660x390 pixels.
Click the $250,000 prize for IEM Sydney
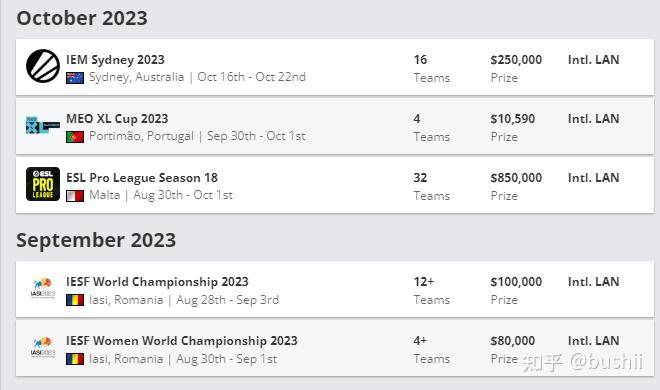(x=516, y=60)
